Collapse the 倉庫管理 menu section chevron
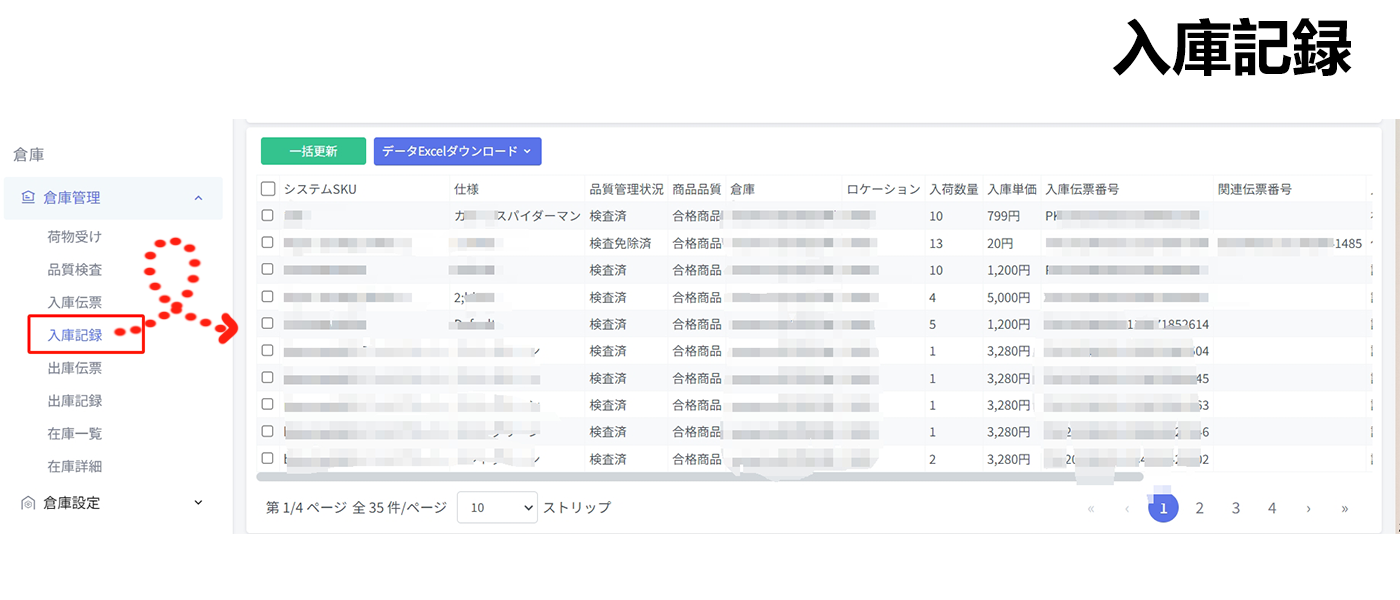 (198, 198)
